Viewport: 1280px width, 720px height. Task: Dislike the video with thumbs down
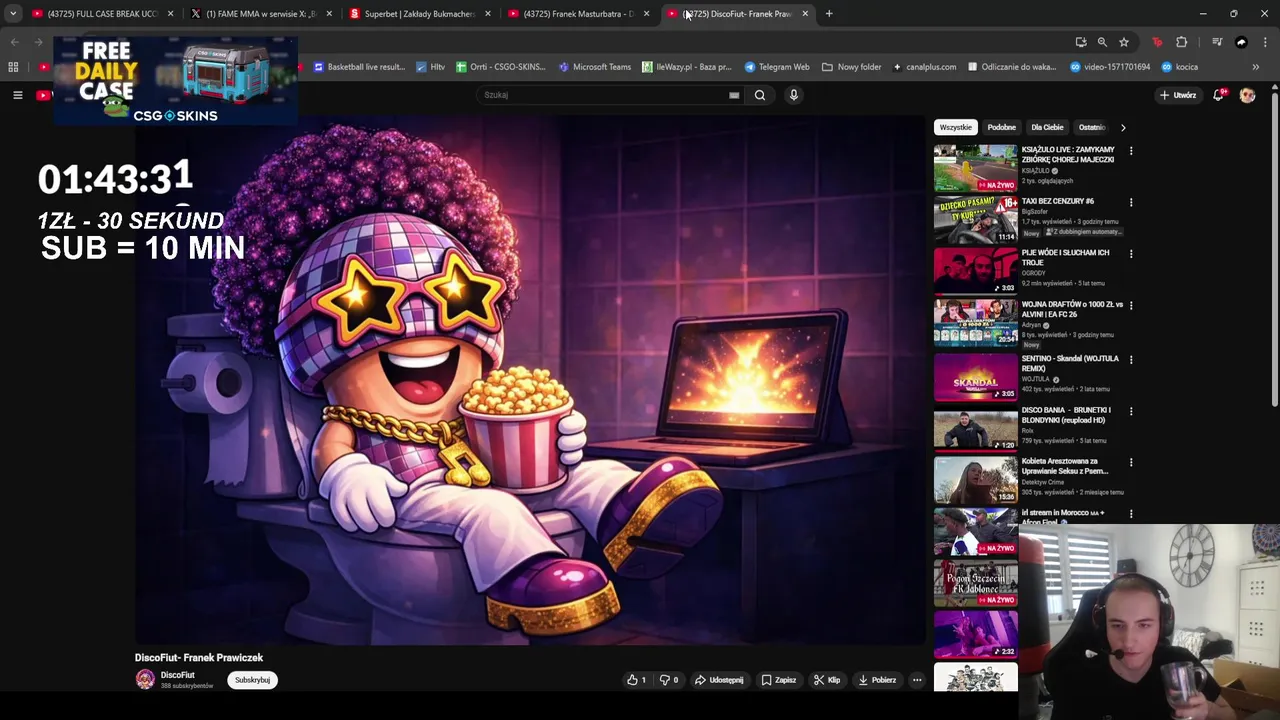(669, 680)
